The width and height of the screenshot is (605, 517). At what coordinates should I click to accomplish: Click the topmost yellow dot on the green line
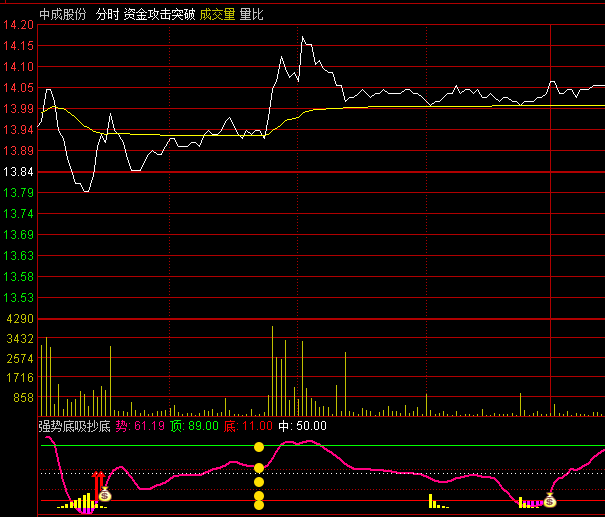tap(259, 447)
